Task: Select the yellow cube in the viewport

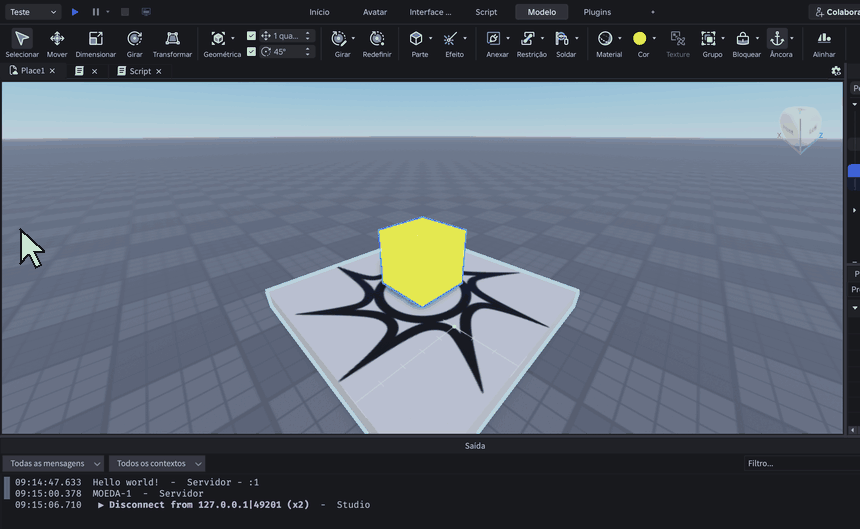Action: pos(422,261)
